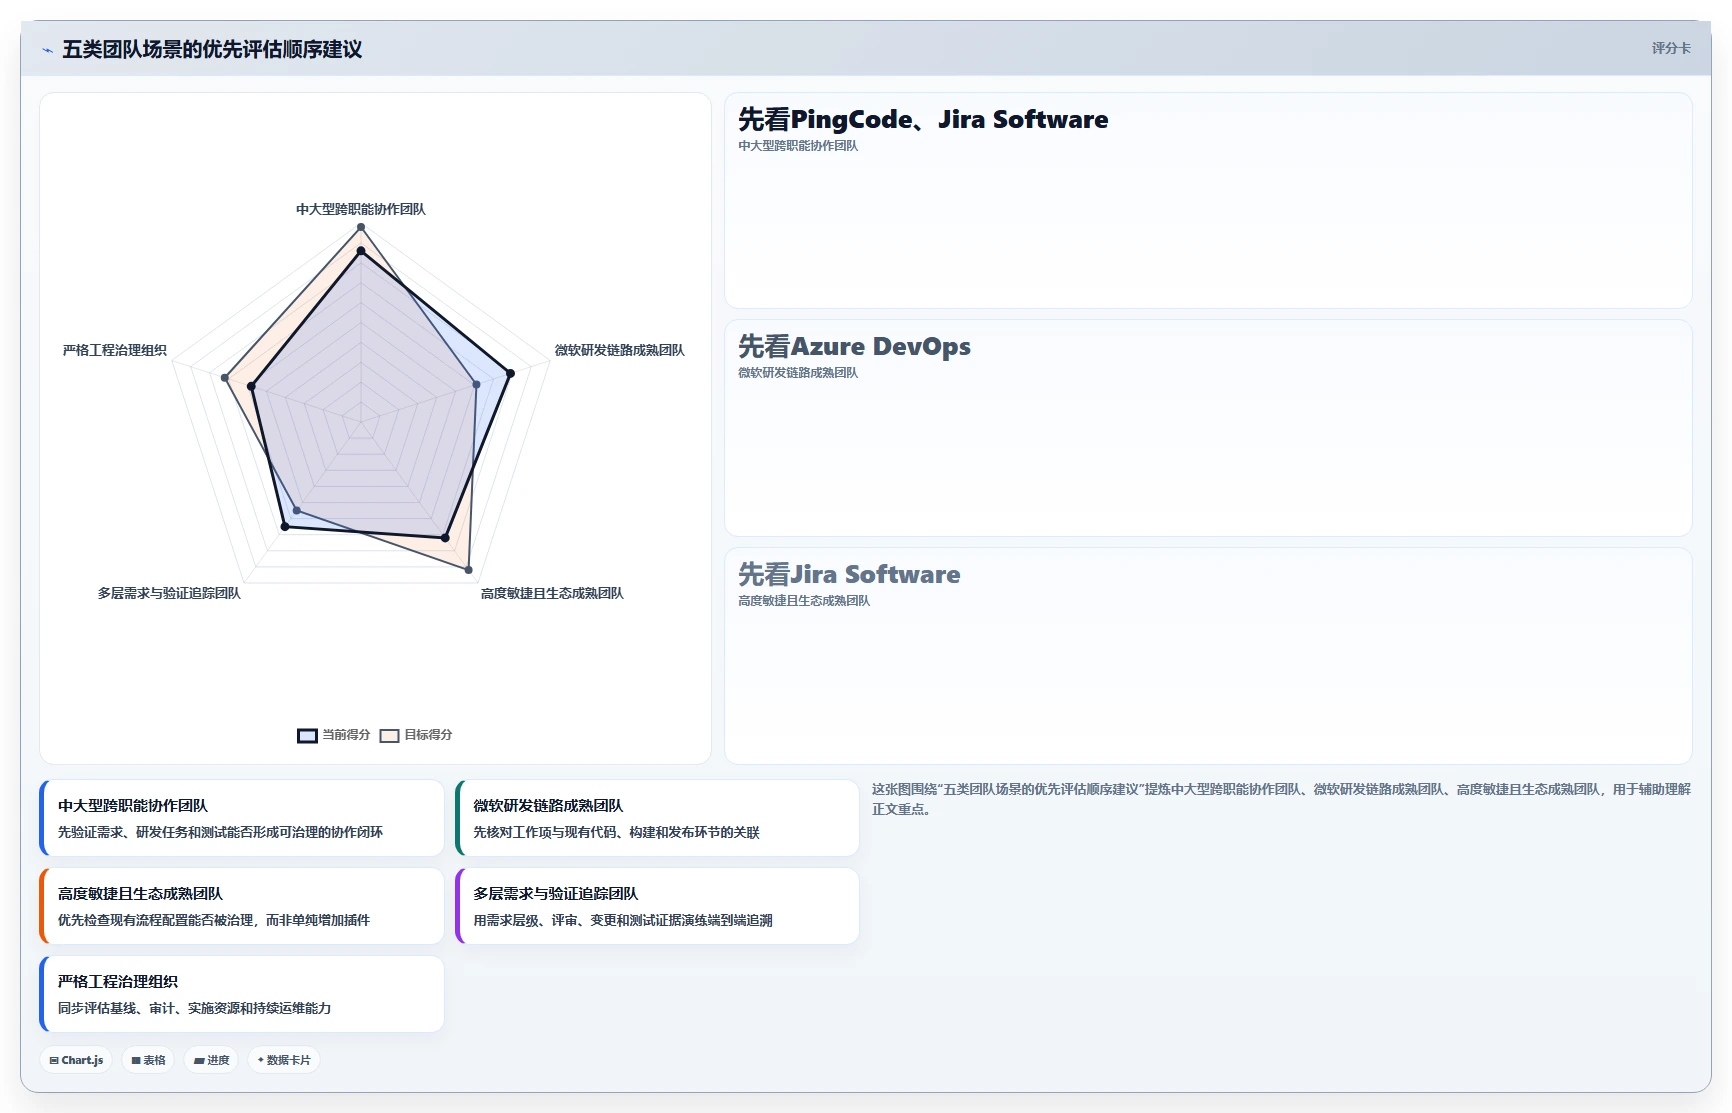
Task: Click the text 先核对工作项与现有代码、构建和发布环节的关联
Action: point(616,832)
